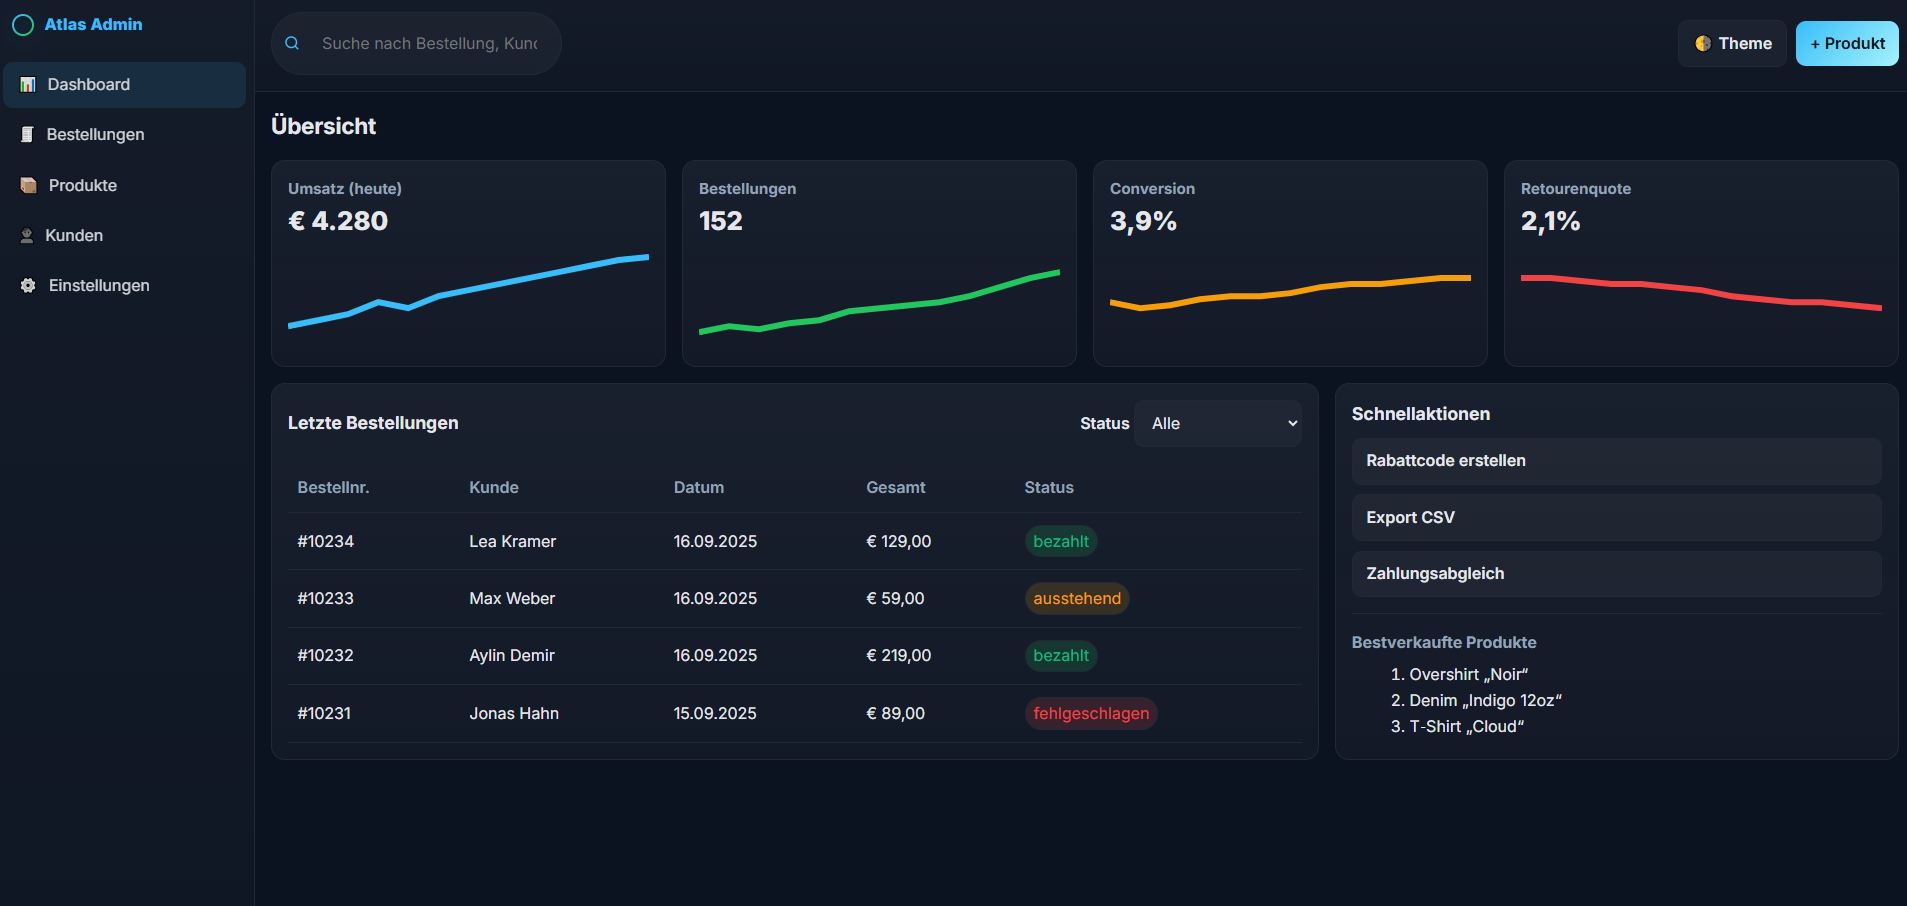Focus the order search input field
1907x906 pixels.
click(x=430, y=44)
